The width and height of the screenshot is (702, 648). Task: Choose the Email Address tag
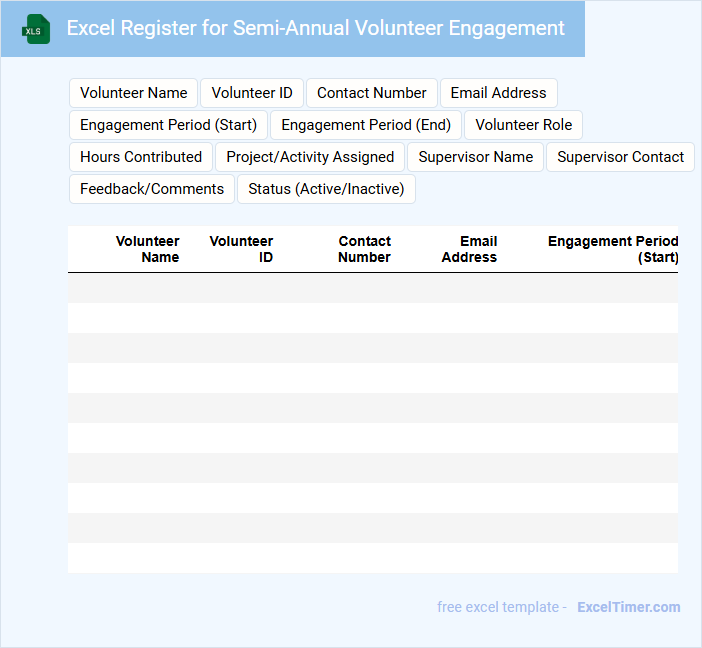(x=498, y=93)
